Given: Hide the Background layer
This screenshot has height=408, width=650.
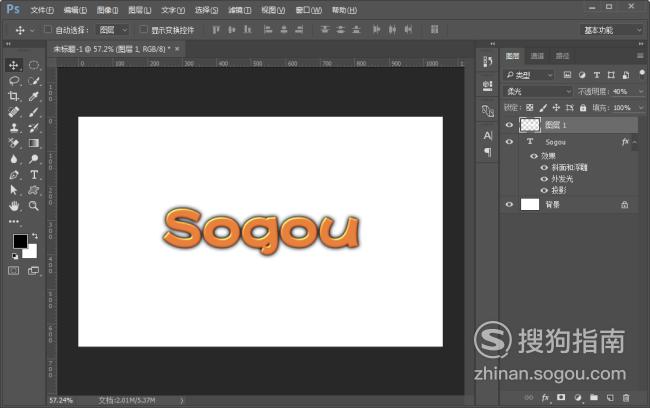Looking at the screenshot, I should click(x=509, y=204).
